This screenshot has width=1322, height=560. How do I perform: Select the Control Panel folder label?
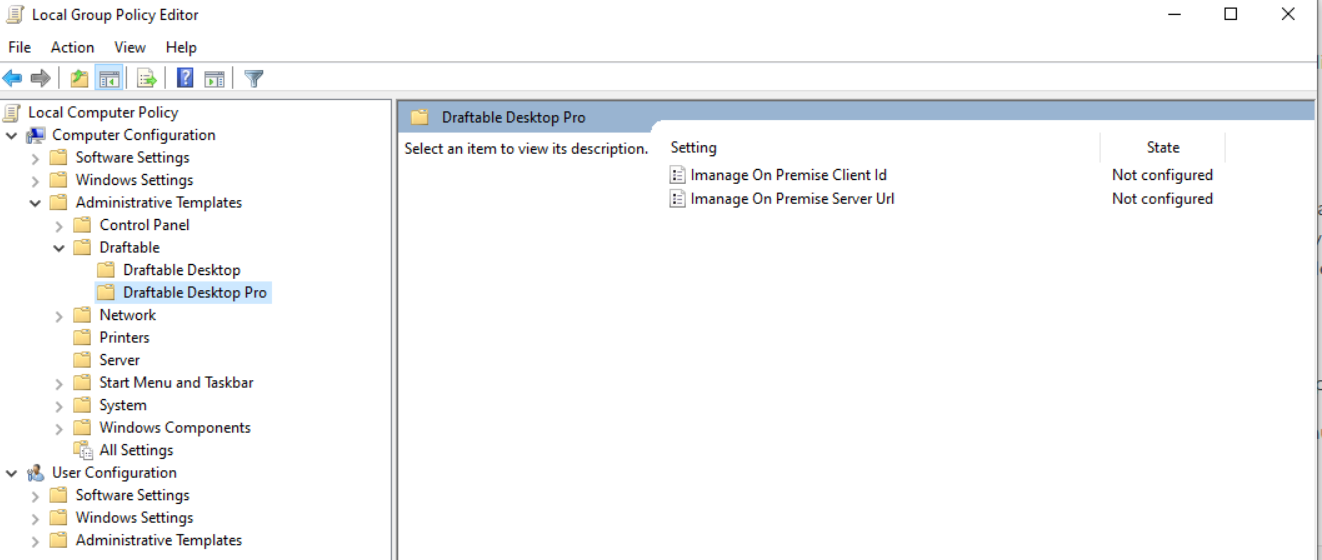[144, 225]
